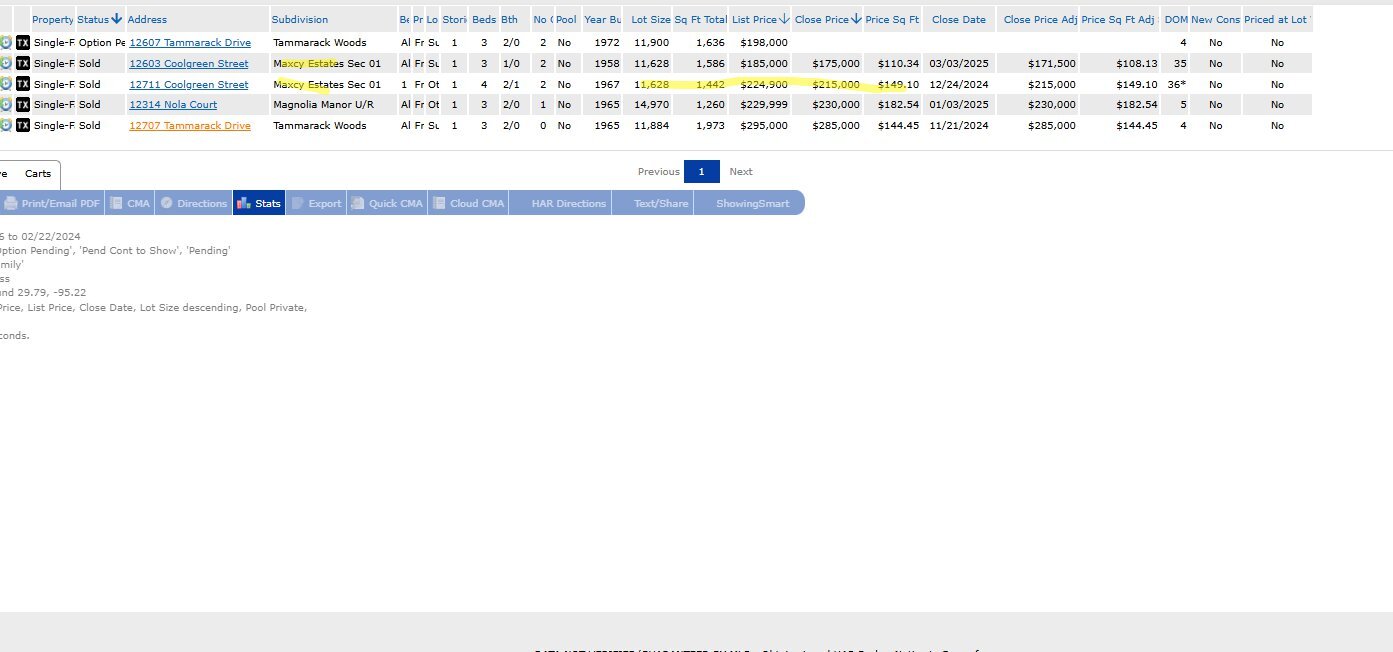Click the Close Date column header
This screenshot has width=1393, height=652.
tap(958, 19)
